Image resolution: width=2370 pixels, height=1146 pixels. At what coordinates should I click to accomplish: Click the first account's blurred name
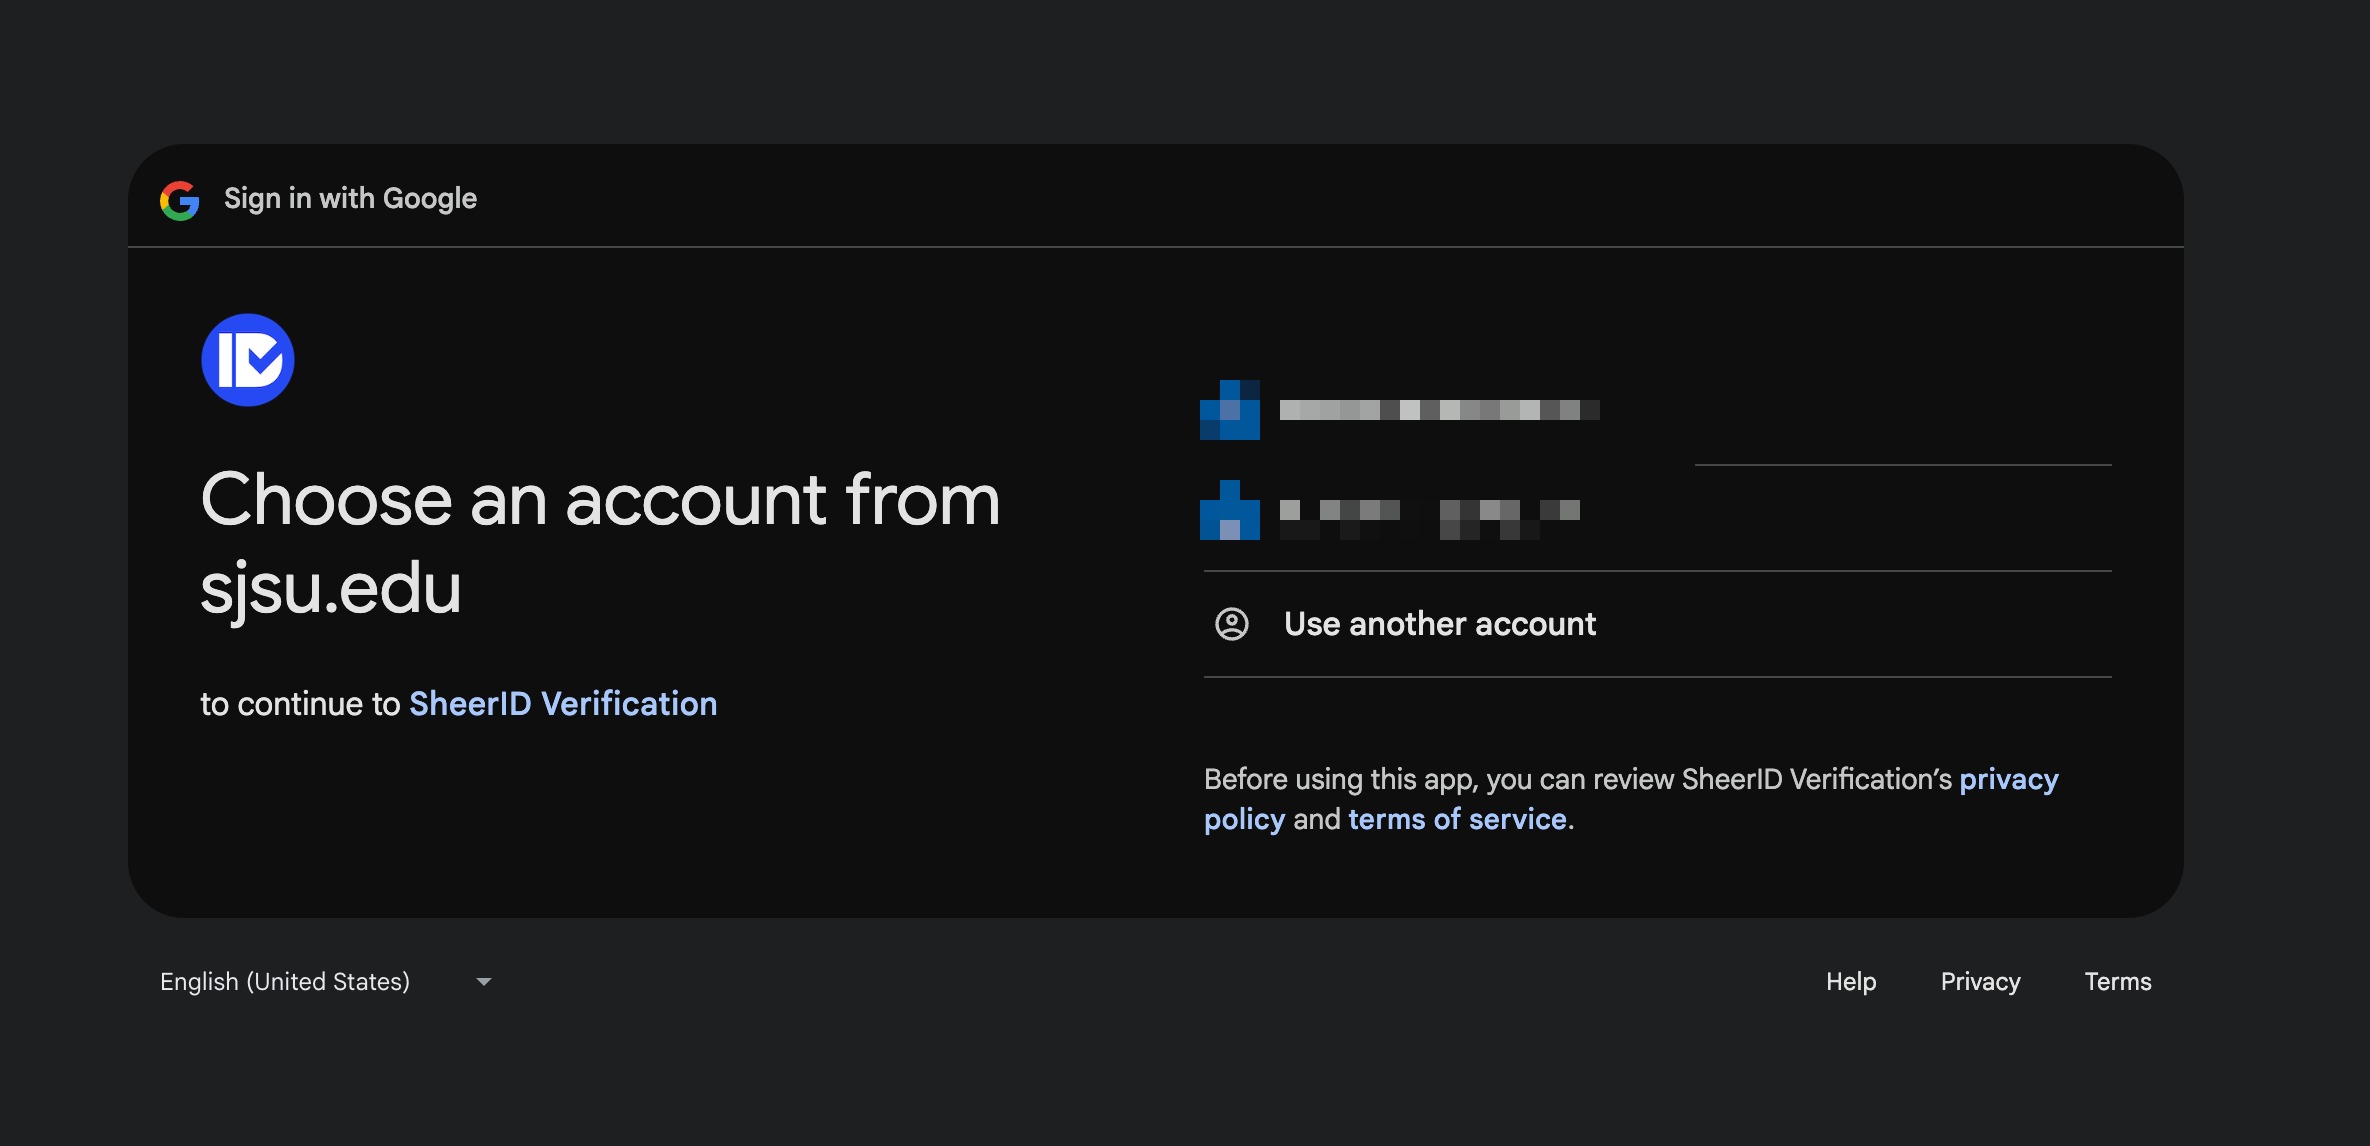tap(1440, 410)
